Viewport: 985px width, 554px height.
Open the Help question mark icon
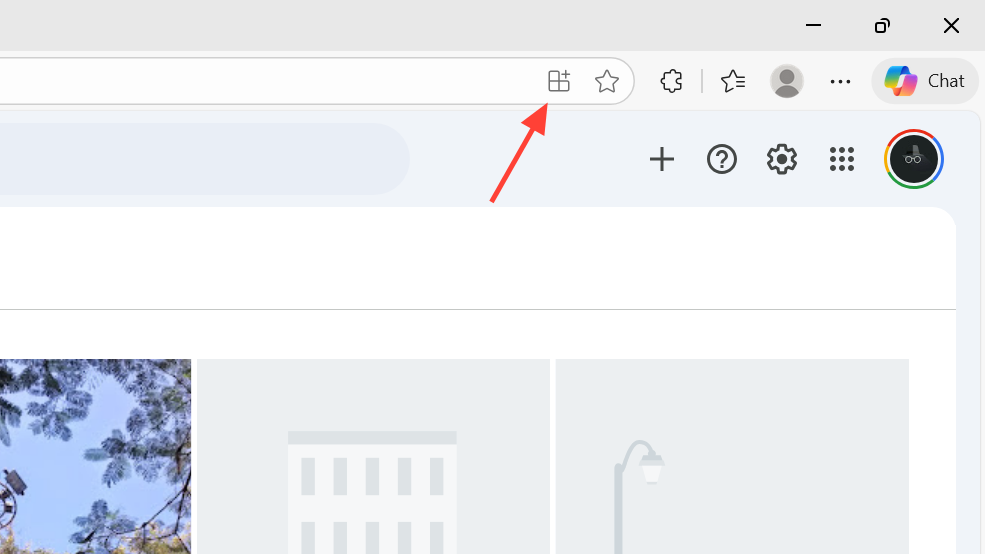(721, 159)
